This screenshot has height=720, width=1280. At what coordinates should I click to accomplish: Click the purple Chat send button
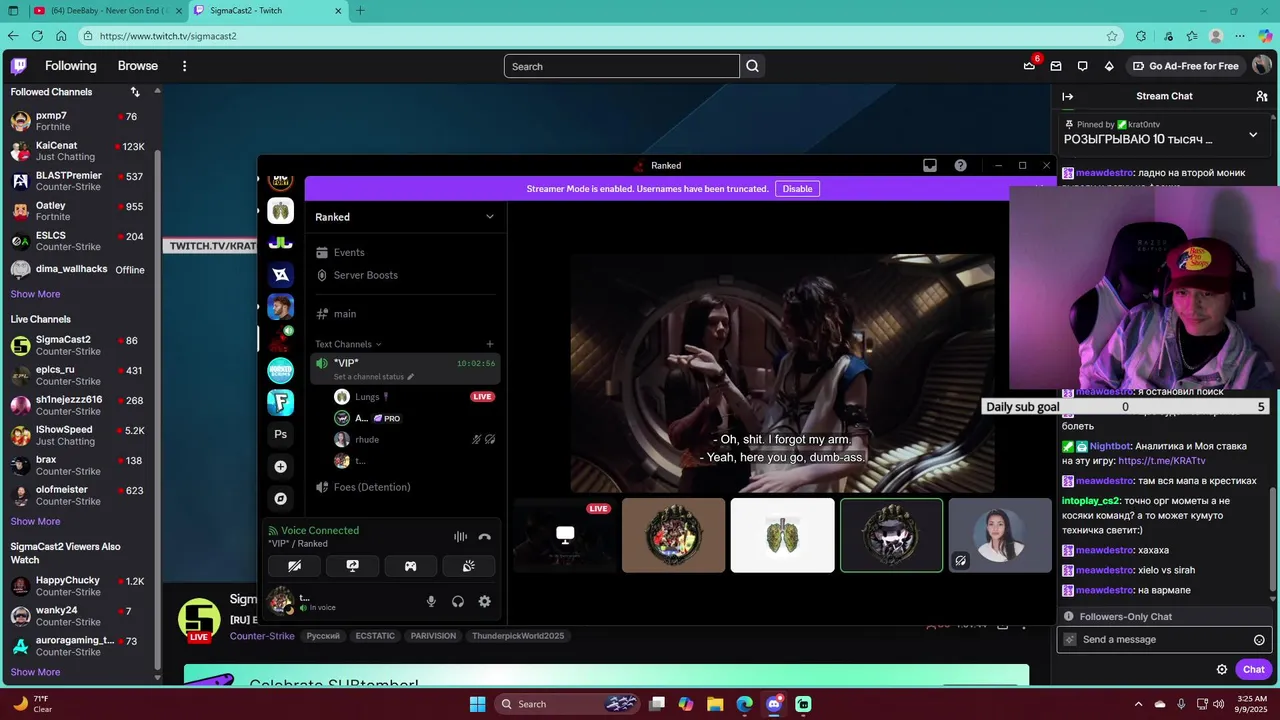1253,669
